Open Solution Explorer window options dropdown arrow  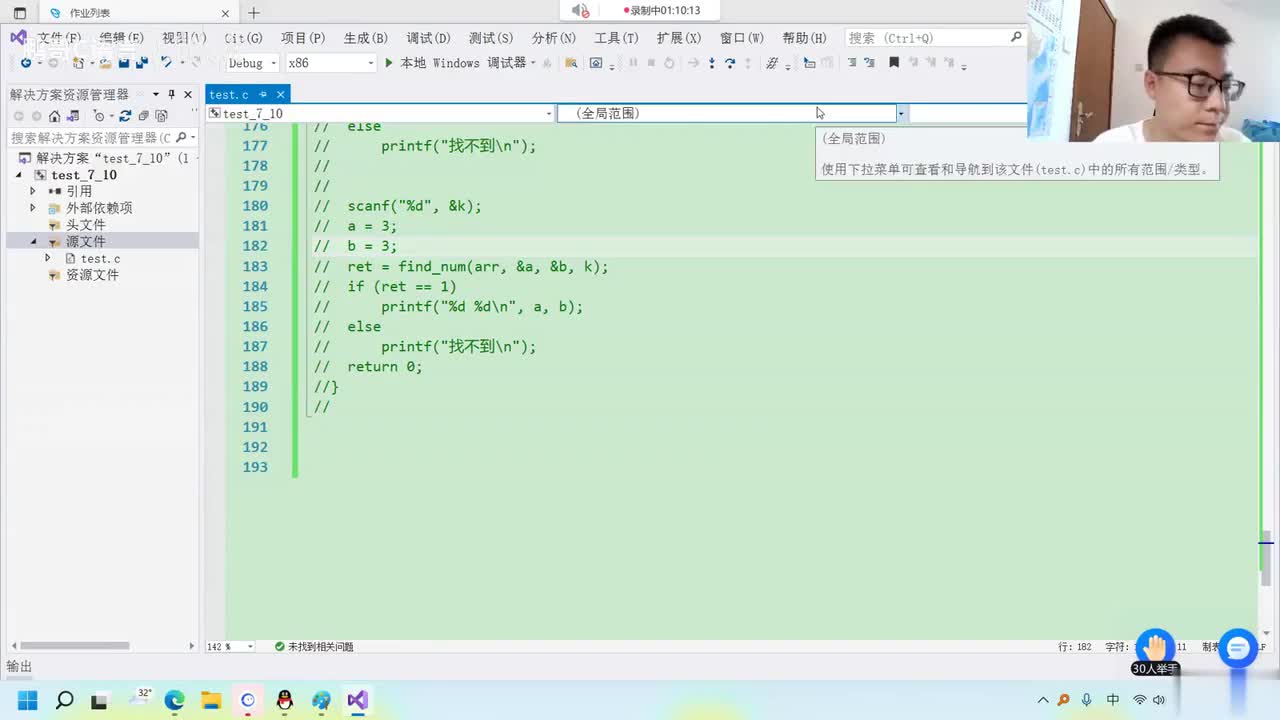tap(155, 94)
